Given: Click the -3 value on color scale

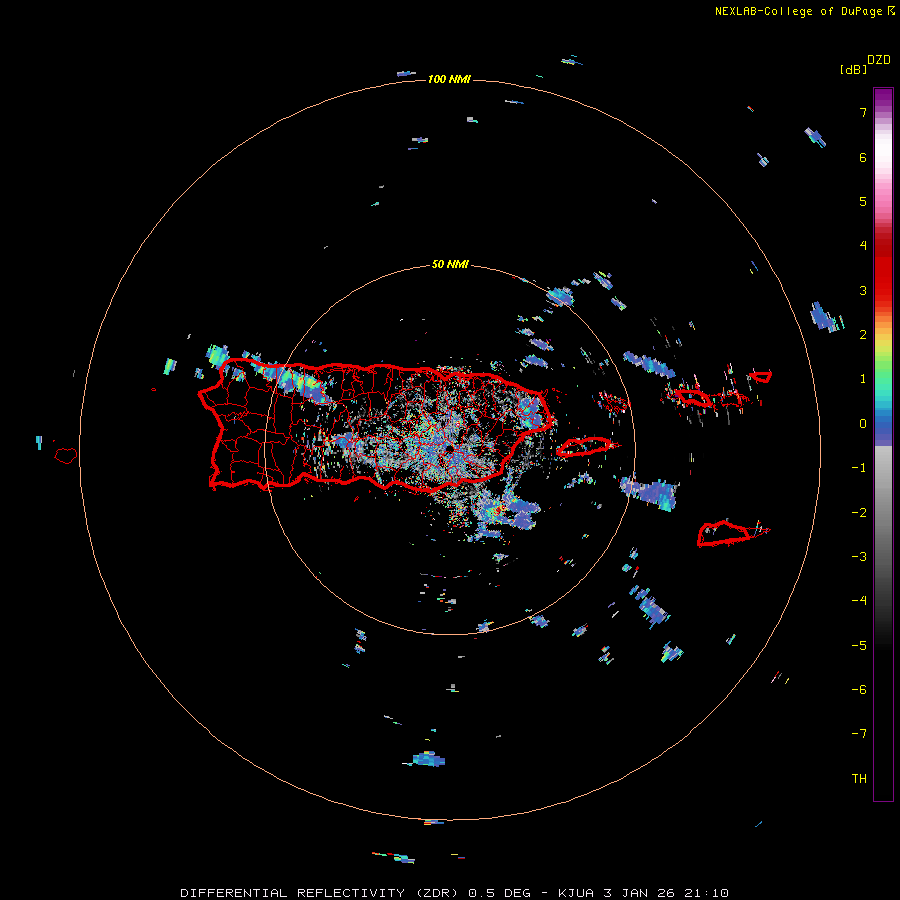Looking at the screenshot, I should (x=859, y=557).
